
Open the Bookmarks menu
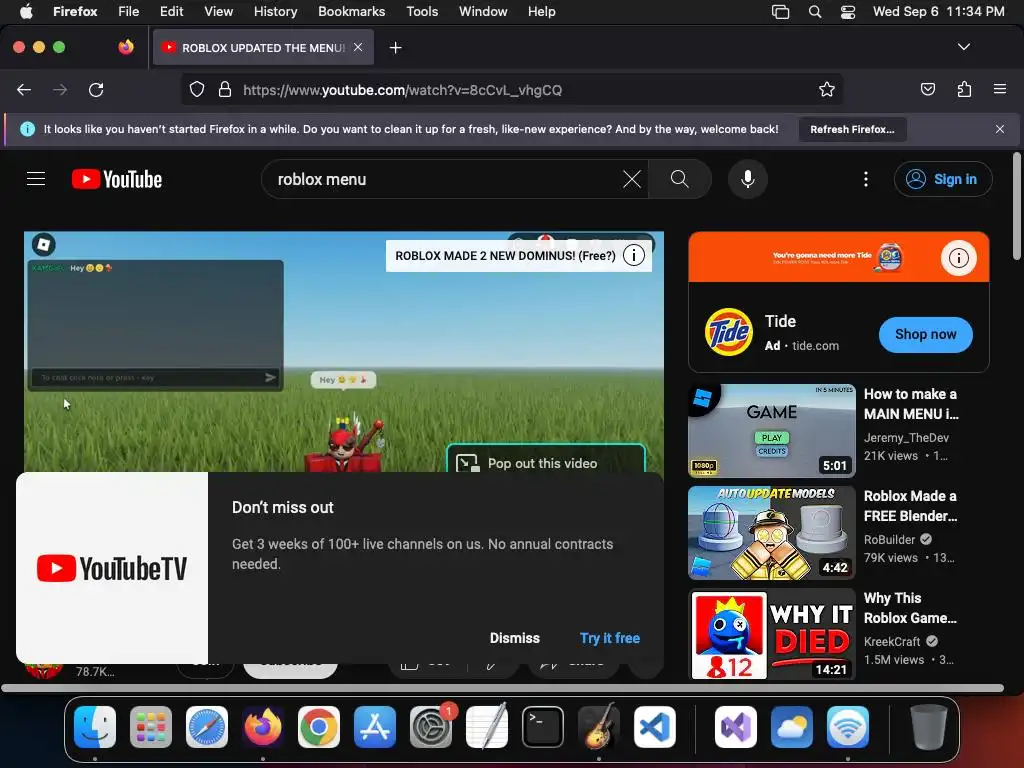pos(351,12)
